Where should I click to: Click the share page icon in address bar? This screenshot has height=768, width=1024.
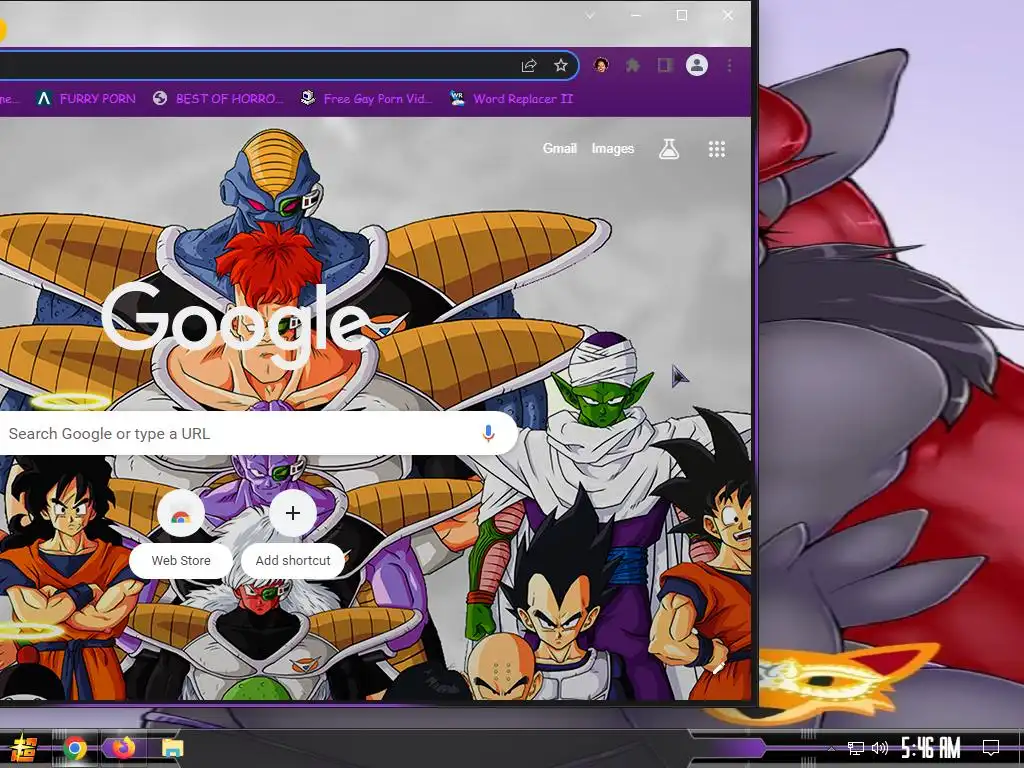529,65
